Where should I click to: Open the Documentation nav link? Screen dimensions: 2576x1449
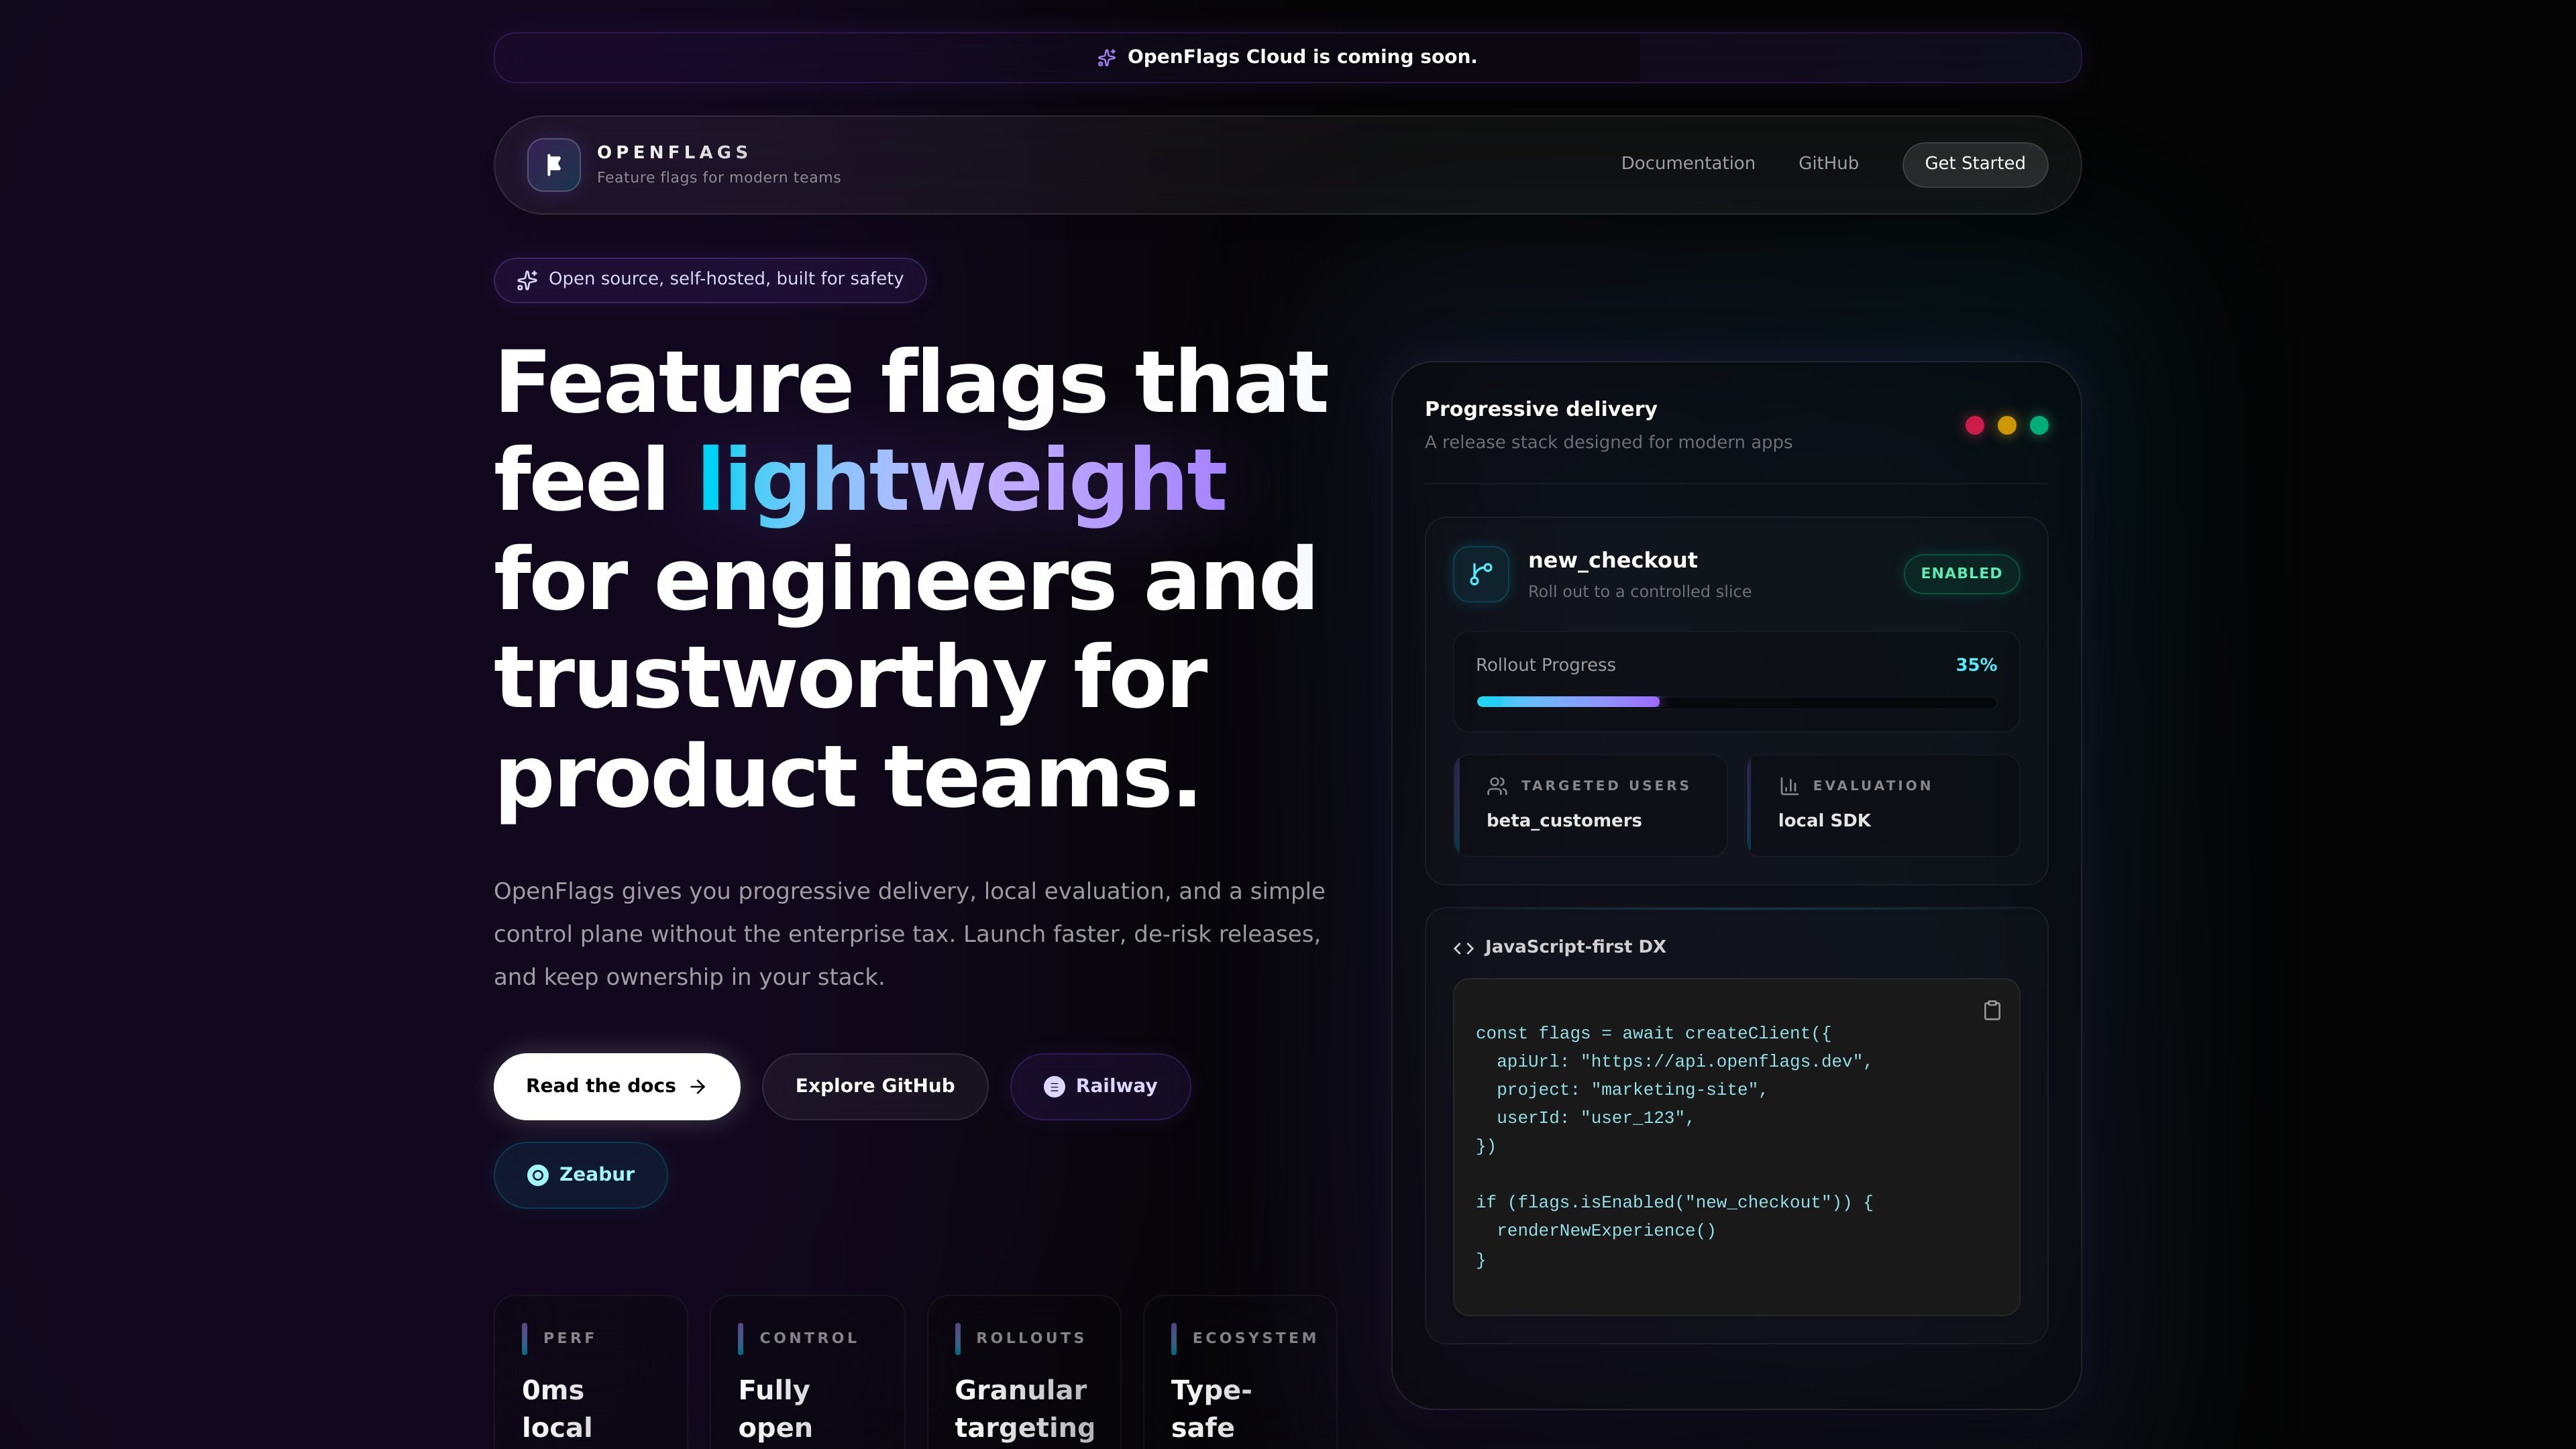point(1688,163)
